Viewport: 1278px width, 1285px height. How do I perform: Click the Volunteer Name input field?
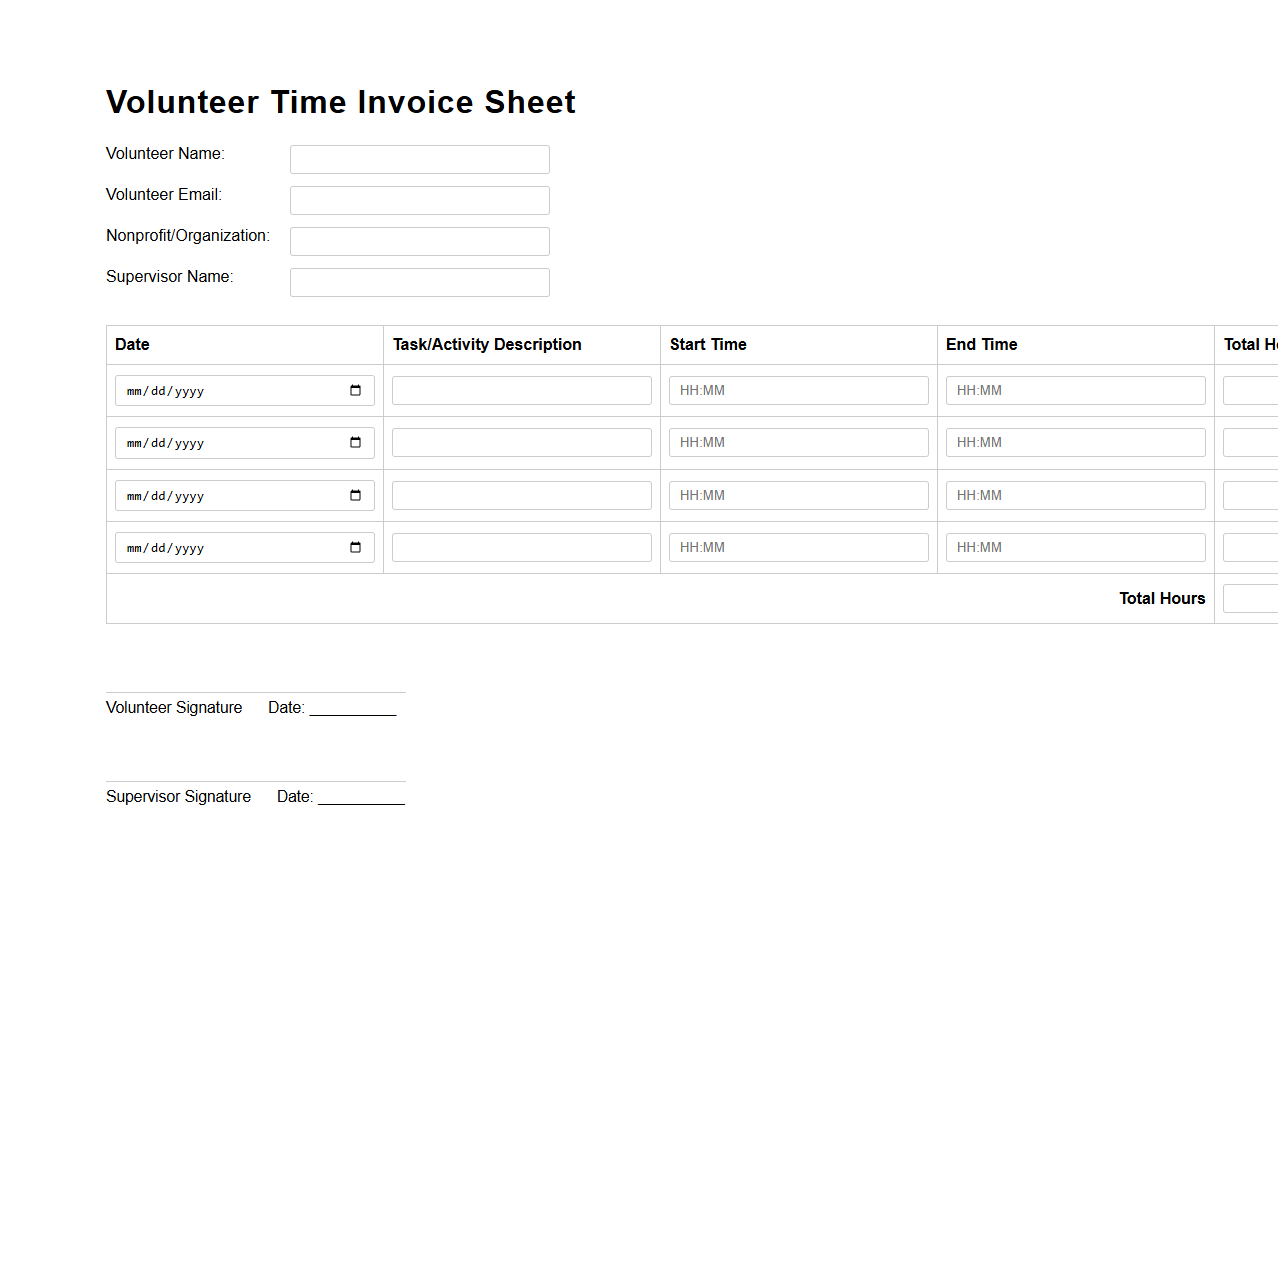click(419, 159)
